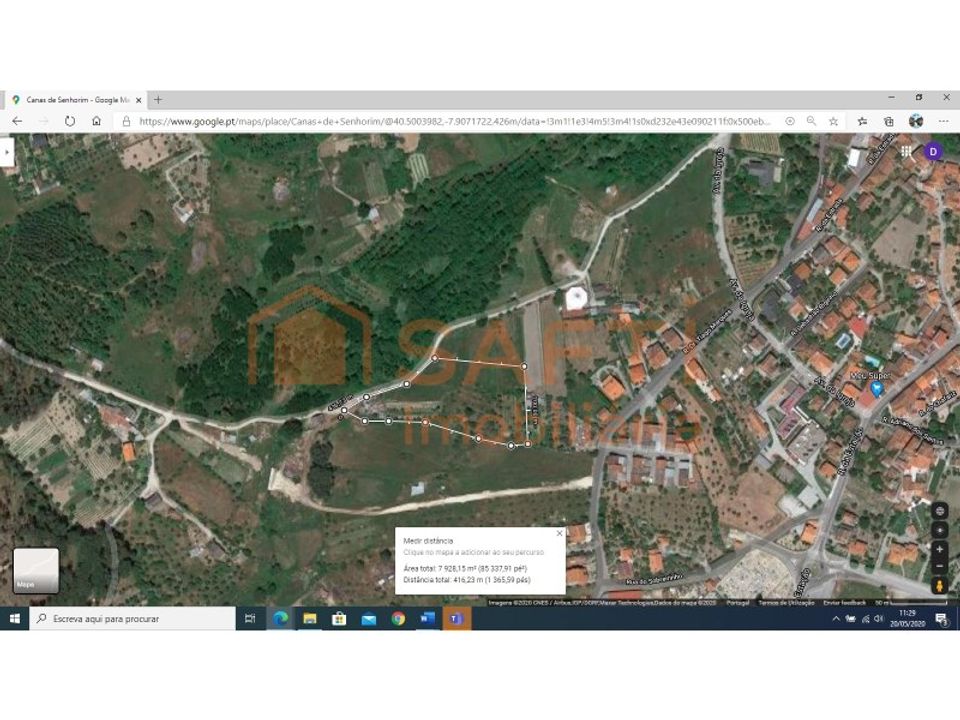Image resolution: width=960 pixels, height=720 pixels.
Task: Open Termos de Utilização link
Action: tap(786, 603)
